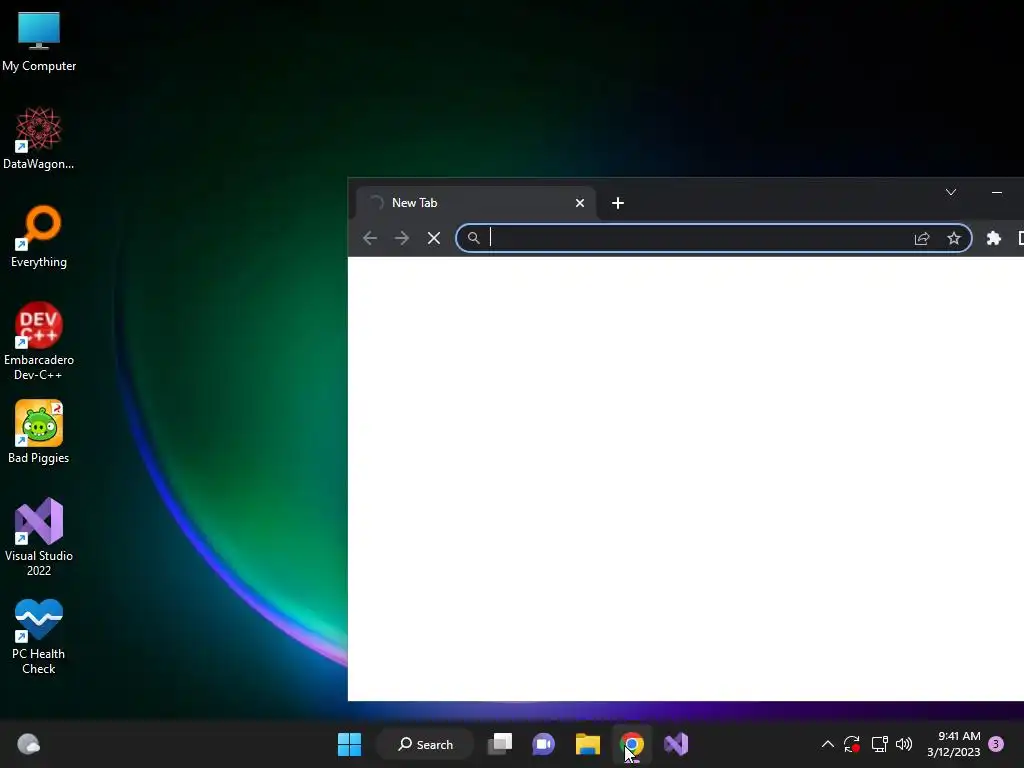1024x768 pixels.
Task: Show hidden system tray icons
Action: (x=827, y=744)
